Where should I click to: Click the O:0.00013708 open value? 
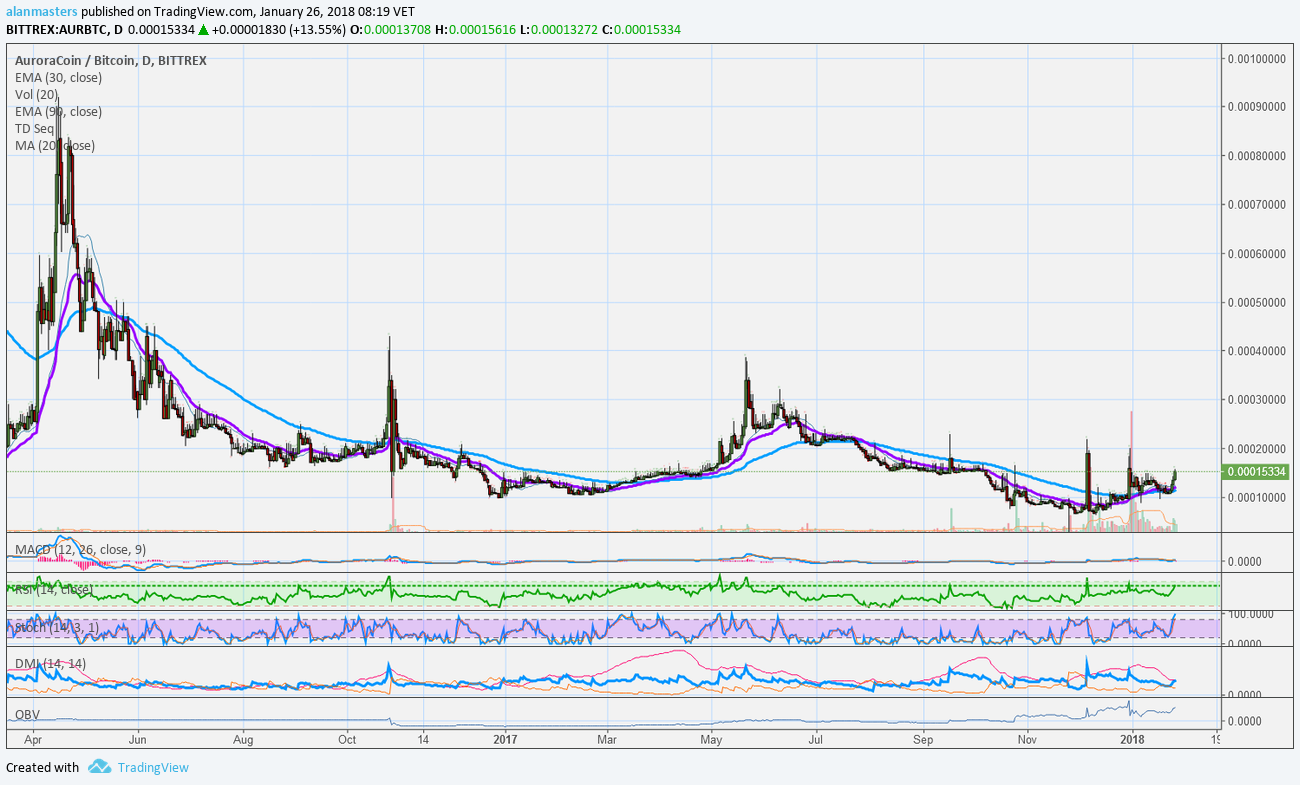point(388,30)
